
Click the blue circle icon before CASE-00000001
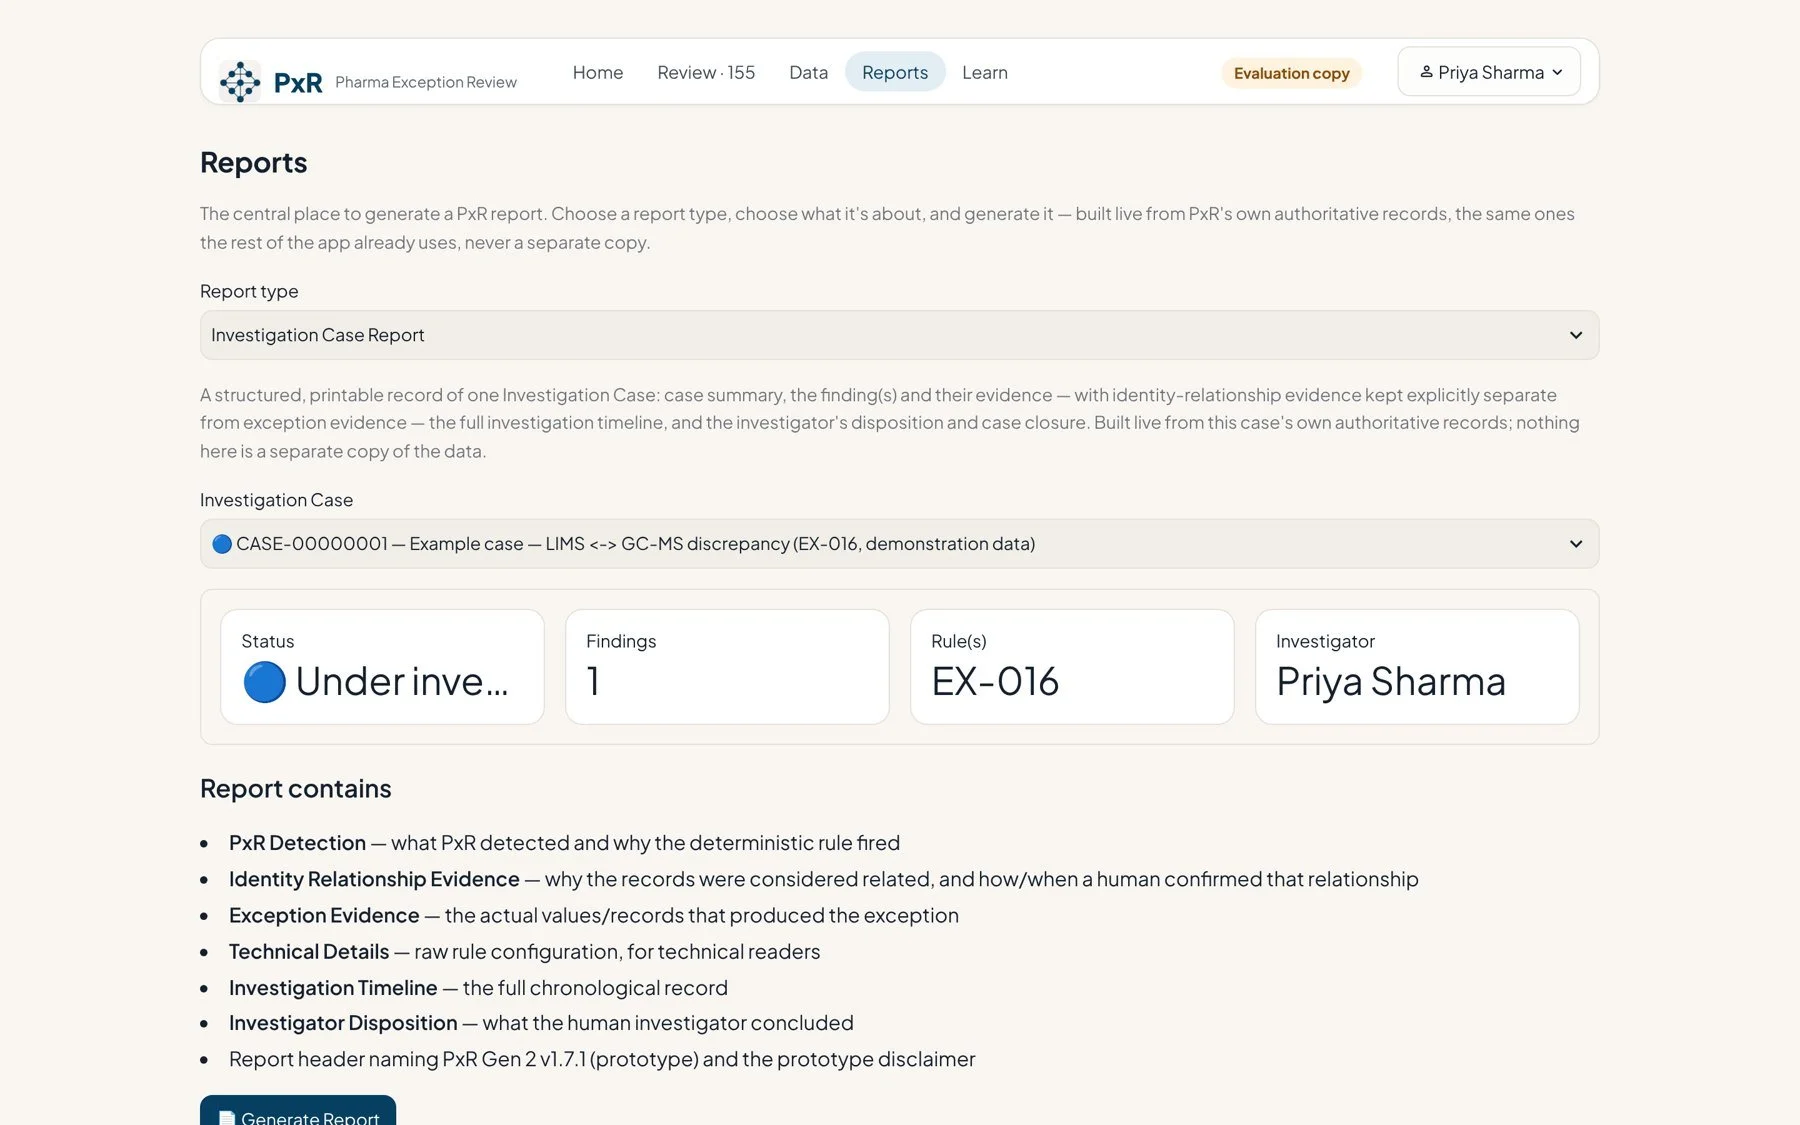[x=222, y=544]
